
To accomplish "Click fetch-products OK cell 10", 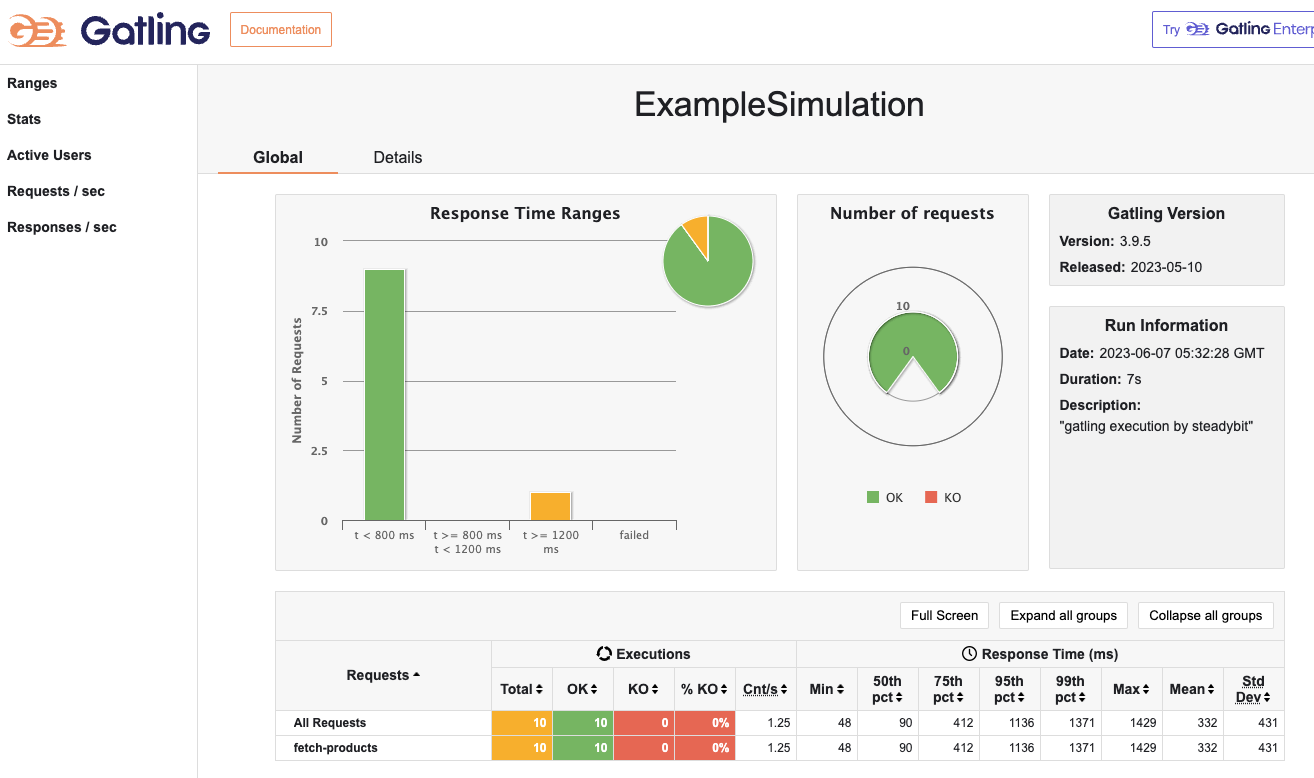I will pos(582,748).
